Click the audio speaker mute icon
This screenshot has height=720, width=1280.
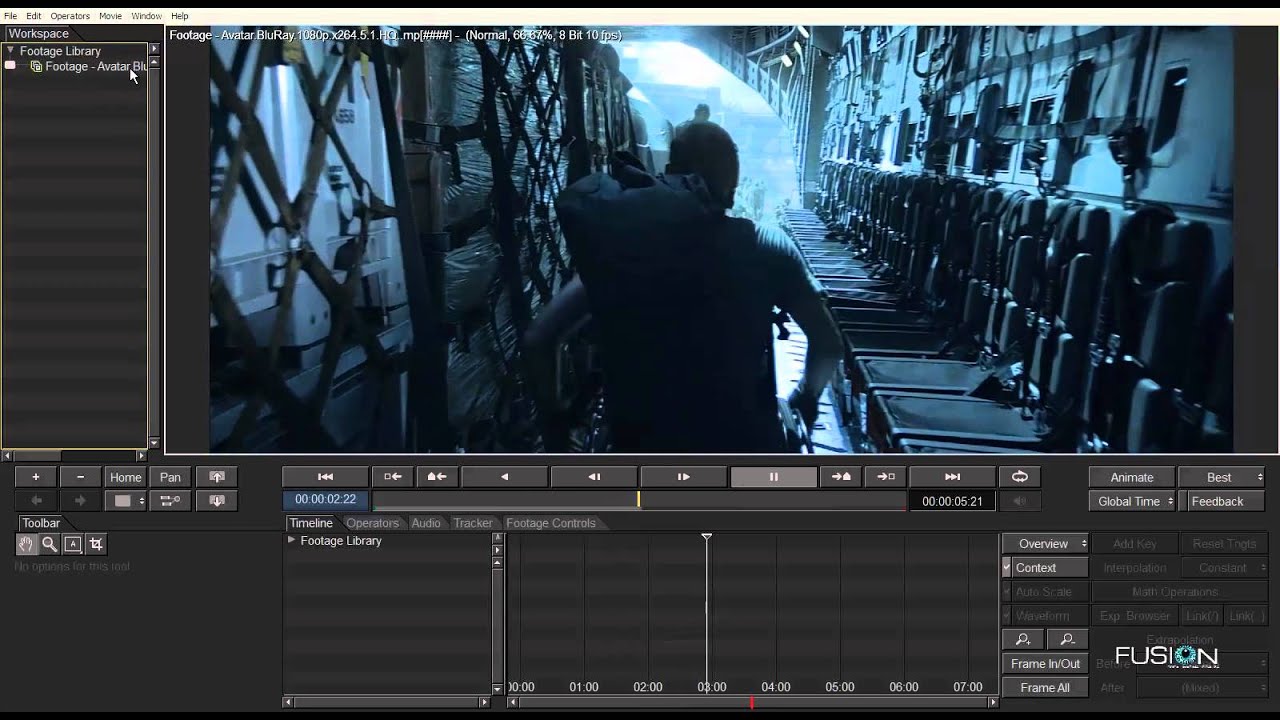tap(1020, 501)
